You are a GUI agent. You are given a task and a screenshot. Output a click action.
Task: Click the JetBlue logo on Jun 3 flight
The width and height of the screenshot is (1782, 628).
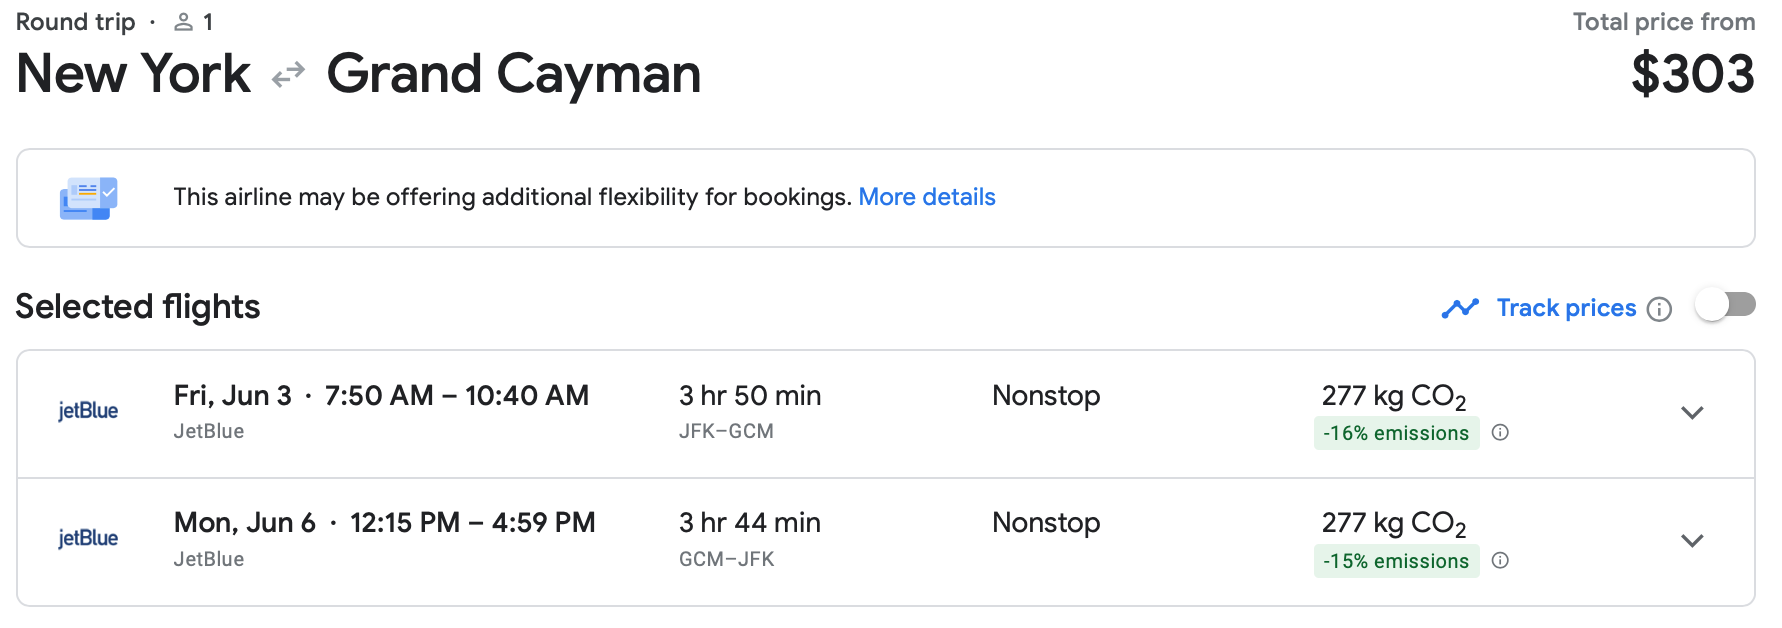(x=88, y=411)
